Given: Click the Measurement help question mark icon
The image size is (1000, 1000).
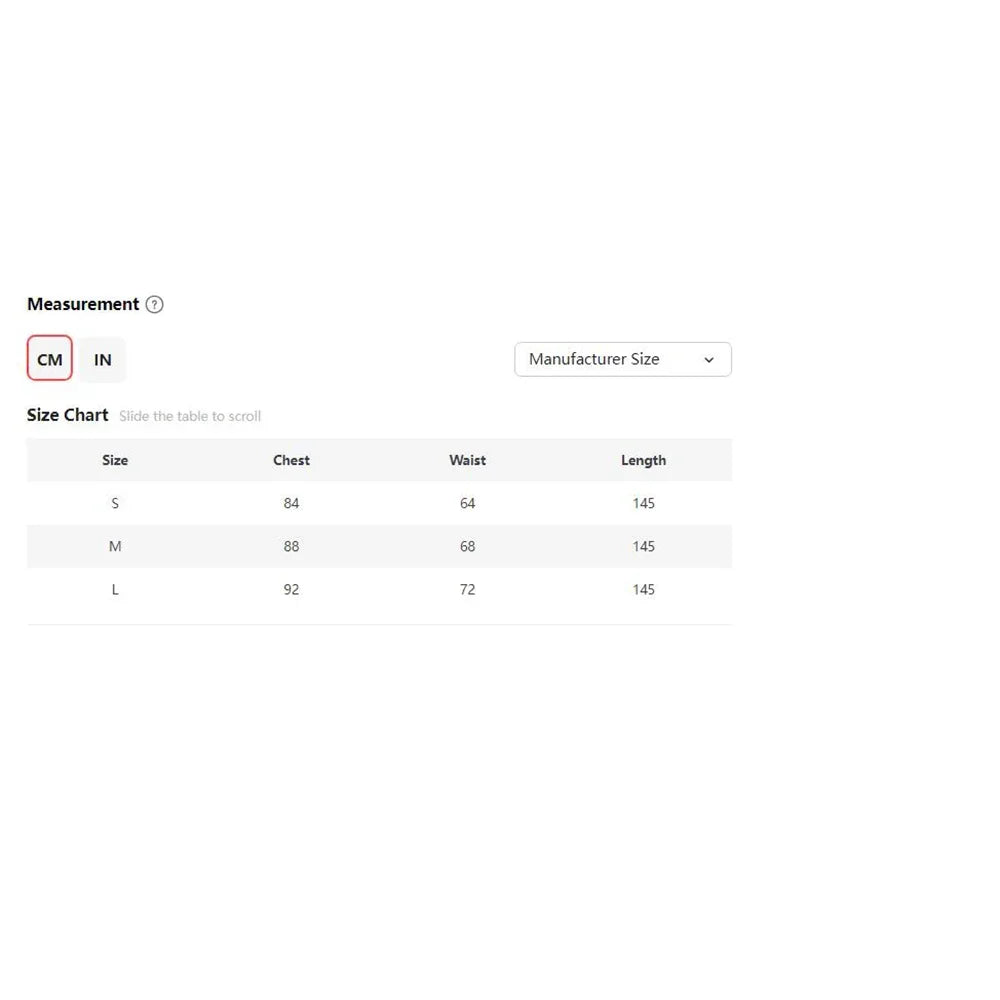Looking at the screenshot, I should 154,305.
